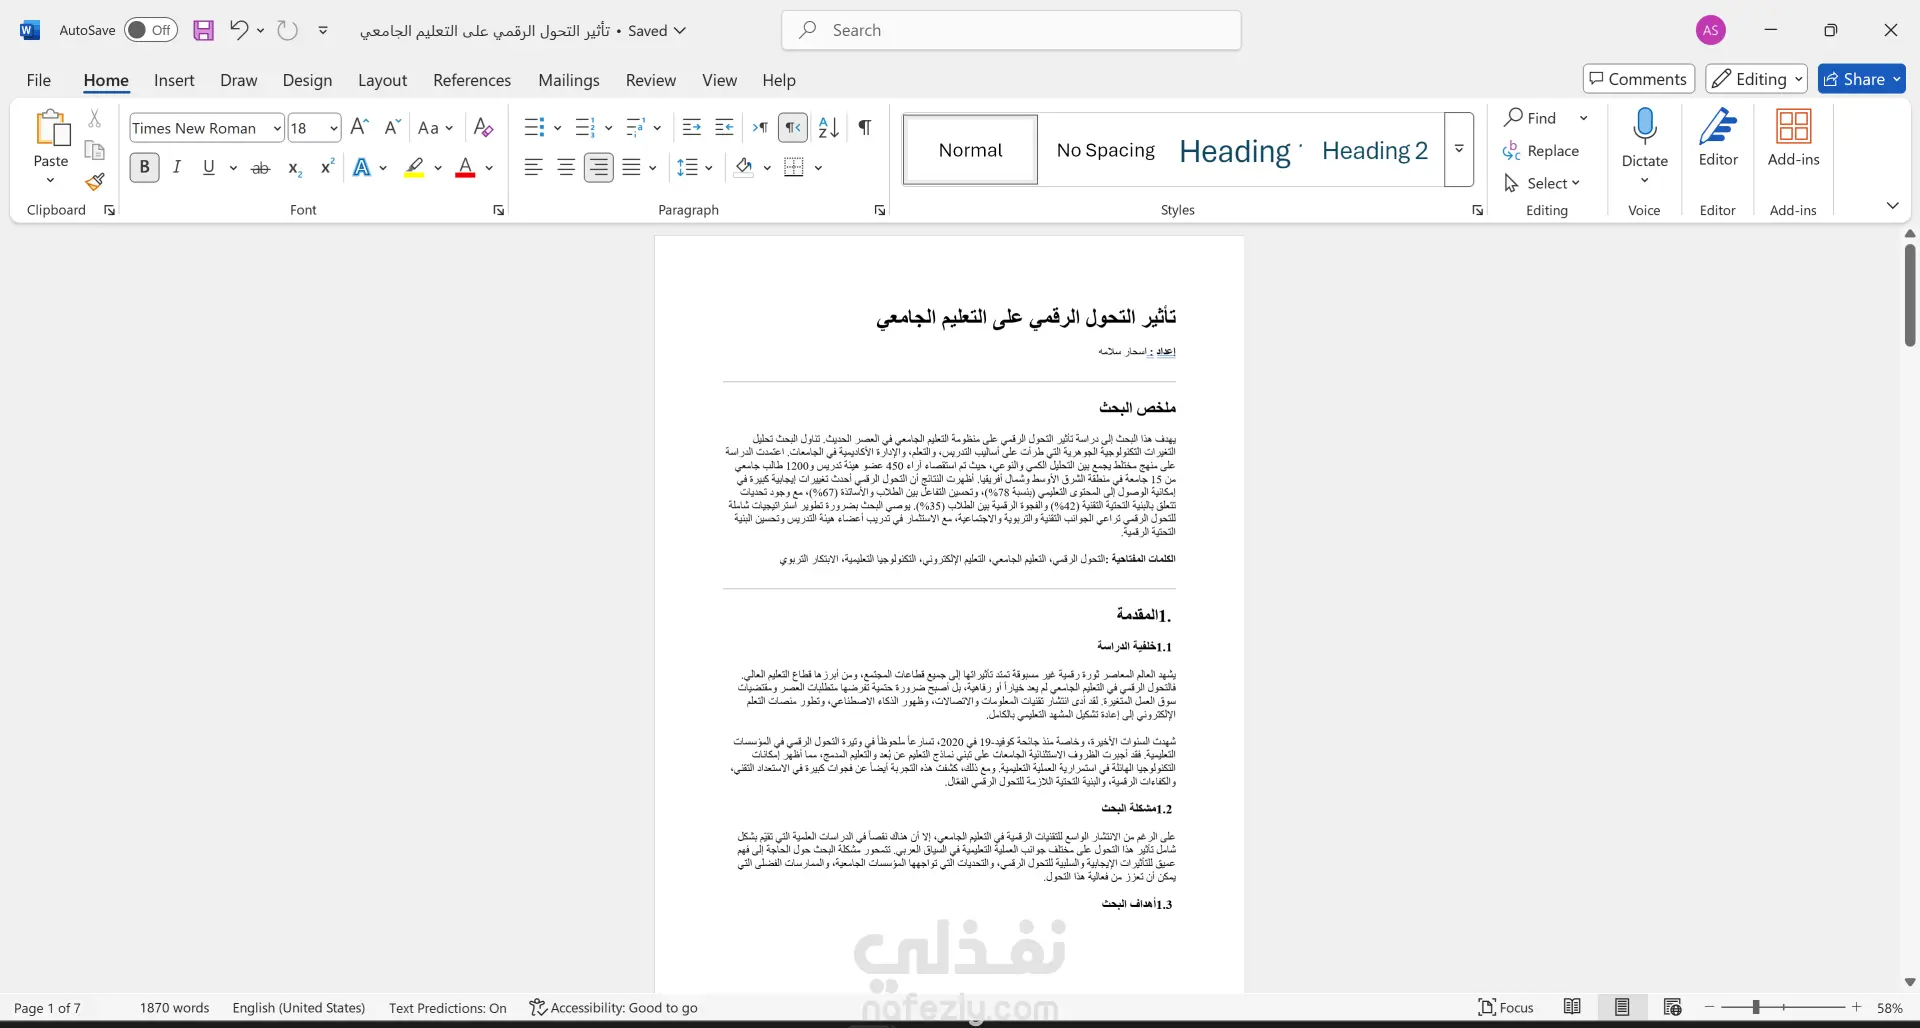Viewport: 1920px width, 1028px height.
Task: Apply strikethrough formatting
Action: pyautogui.click(x=261, y=168)
